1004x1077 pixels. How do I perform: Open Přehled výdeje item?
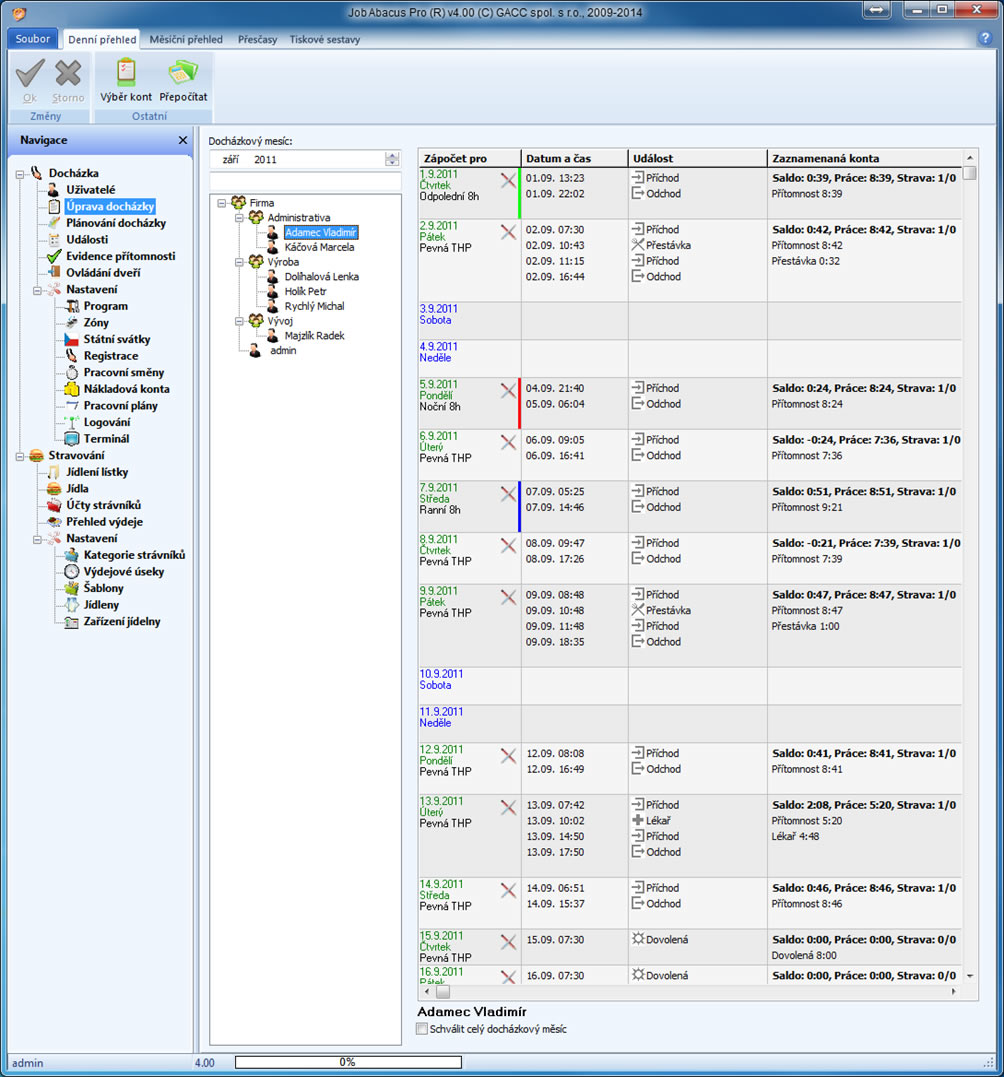click(x=104, y=521)
